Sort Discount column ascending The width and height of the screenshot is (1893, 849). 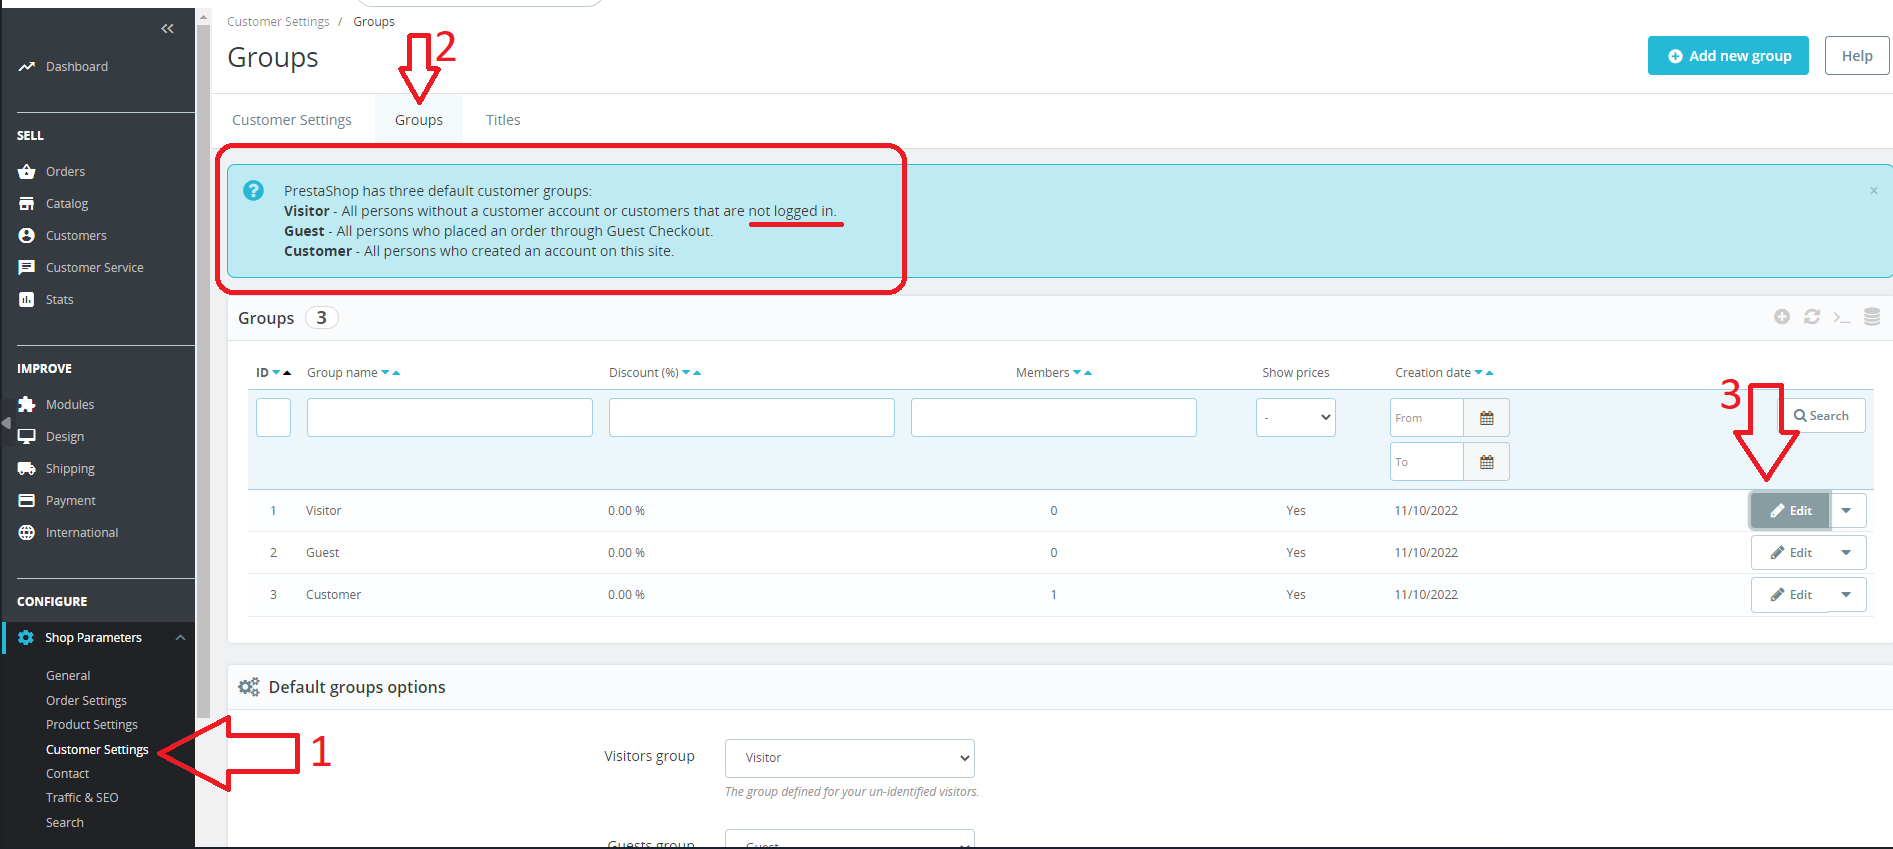tap(697, 373)
